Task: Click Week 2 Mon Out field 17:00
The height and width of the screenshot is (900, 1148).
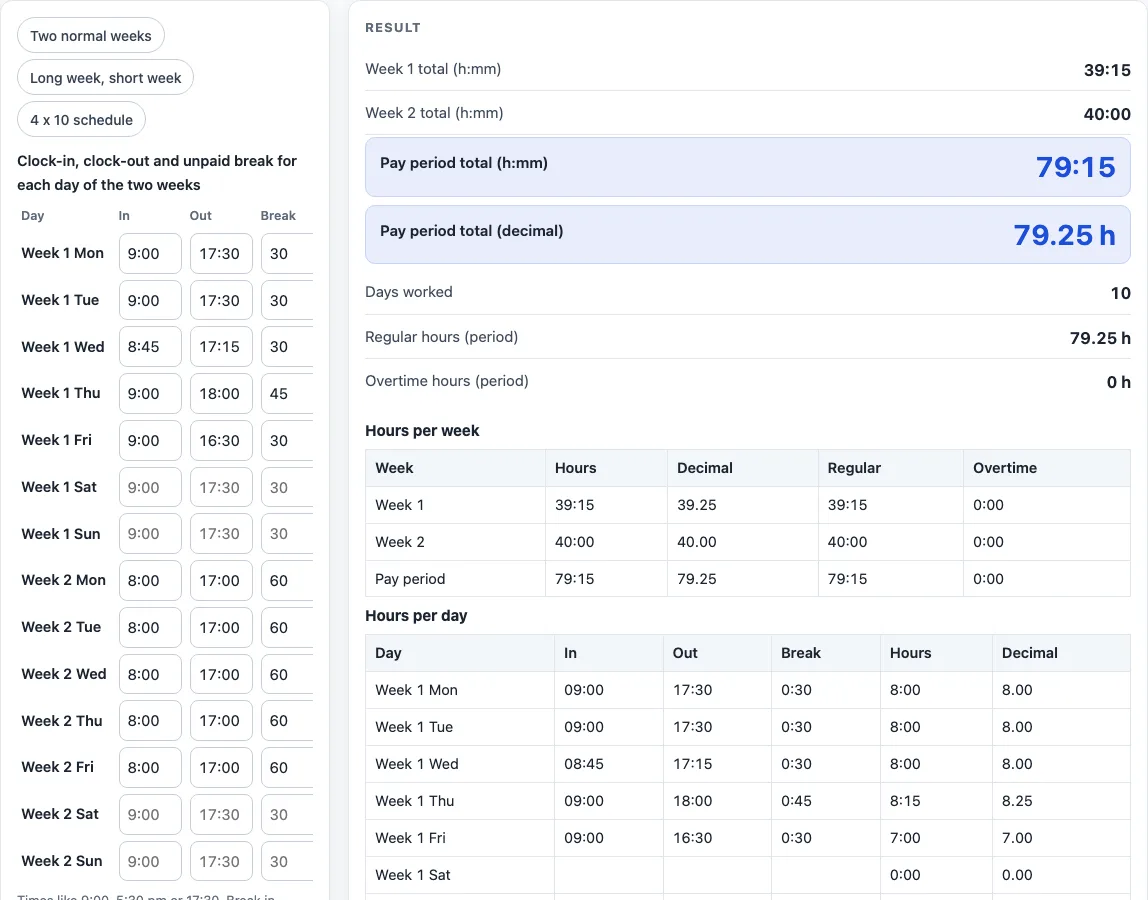Action: click(x=221, y=580)
